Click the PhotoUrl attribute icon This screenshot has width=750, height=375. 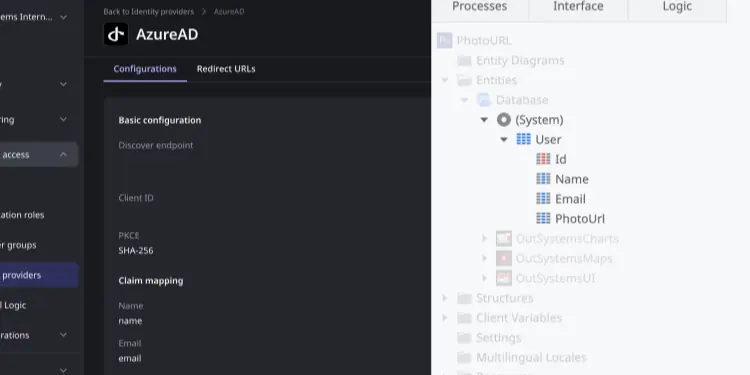(543, 219)
